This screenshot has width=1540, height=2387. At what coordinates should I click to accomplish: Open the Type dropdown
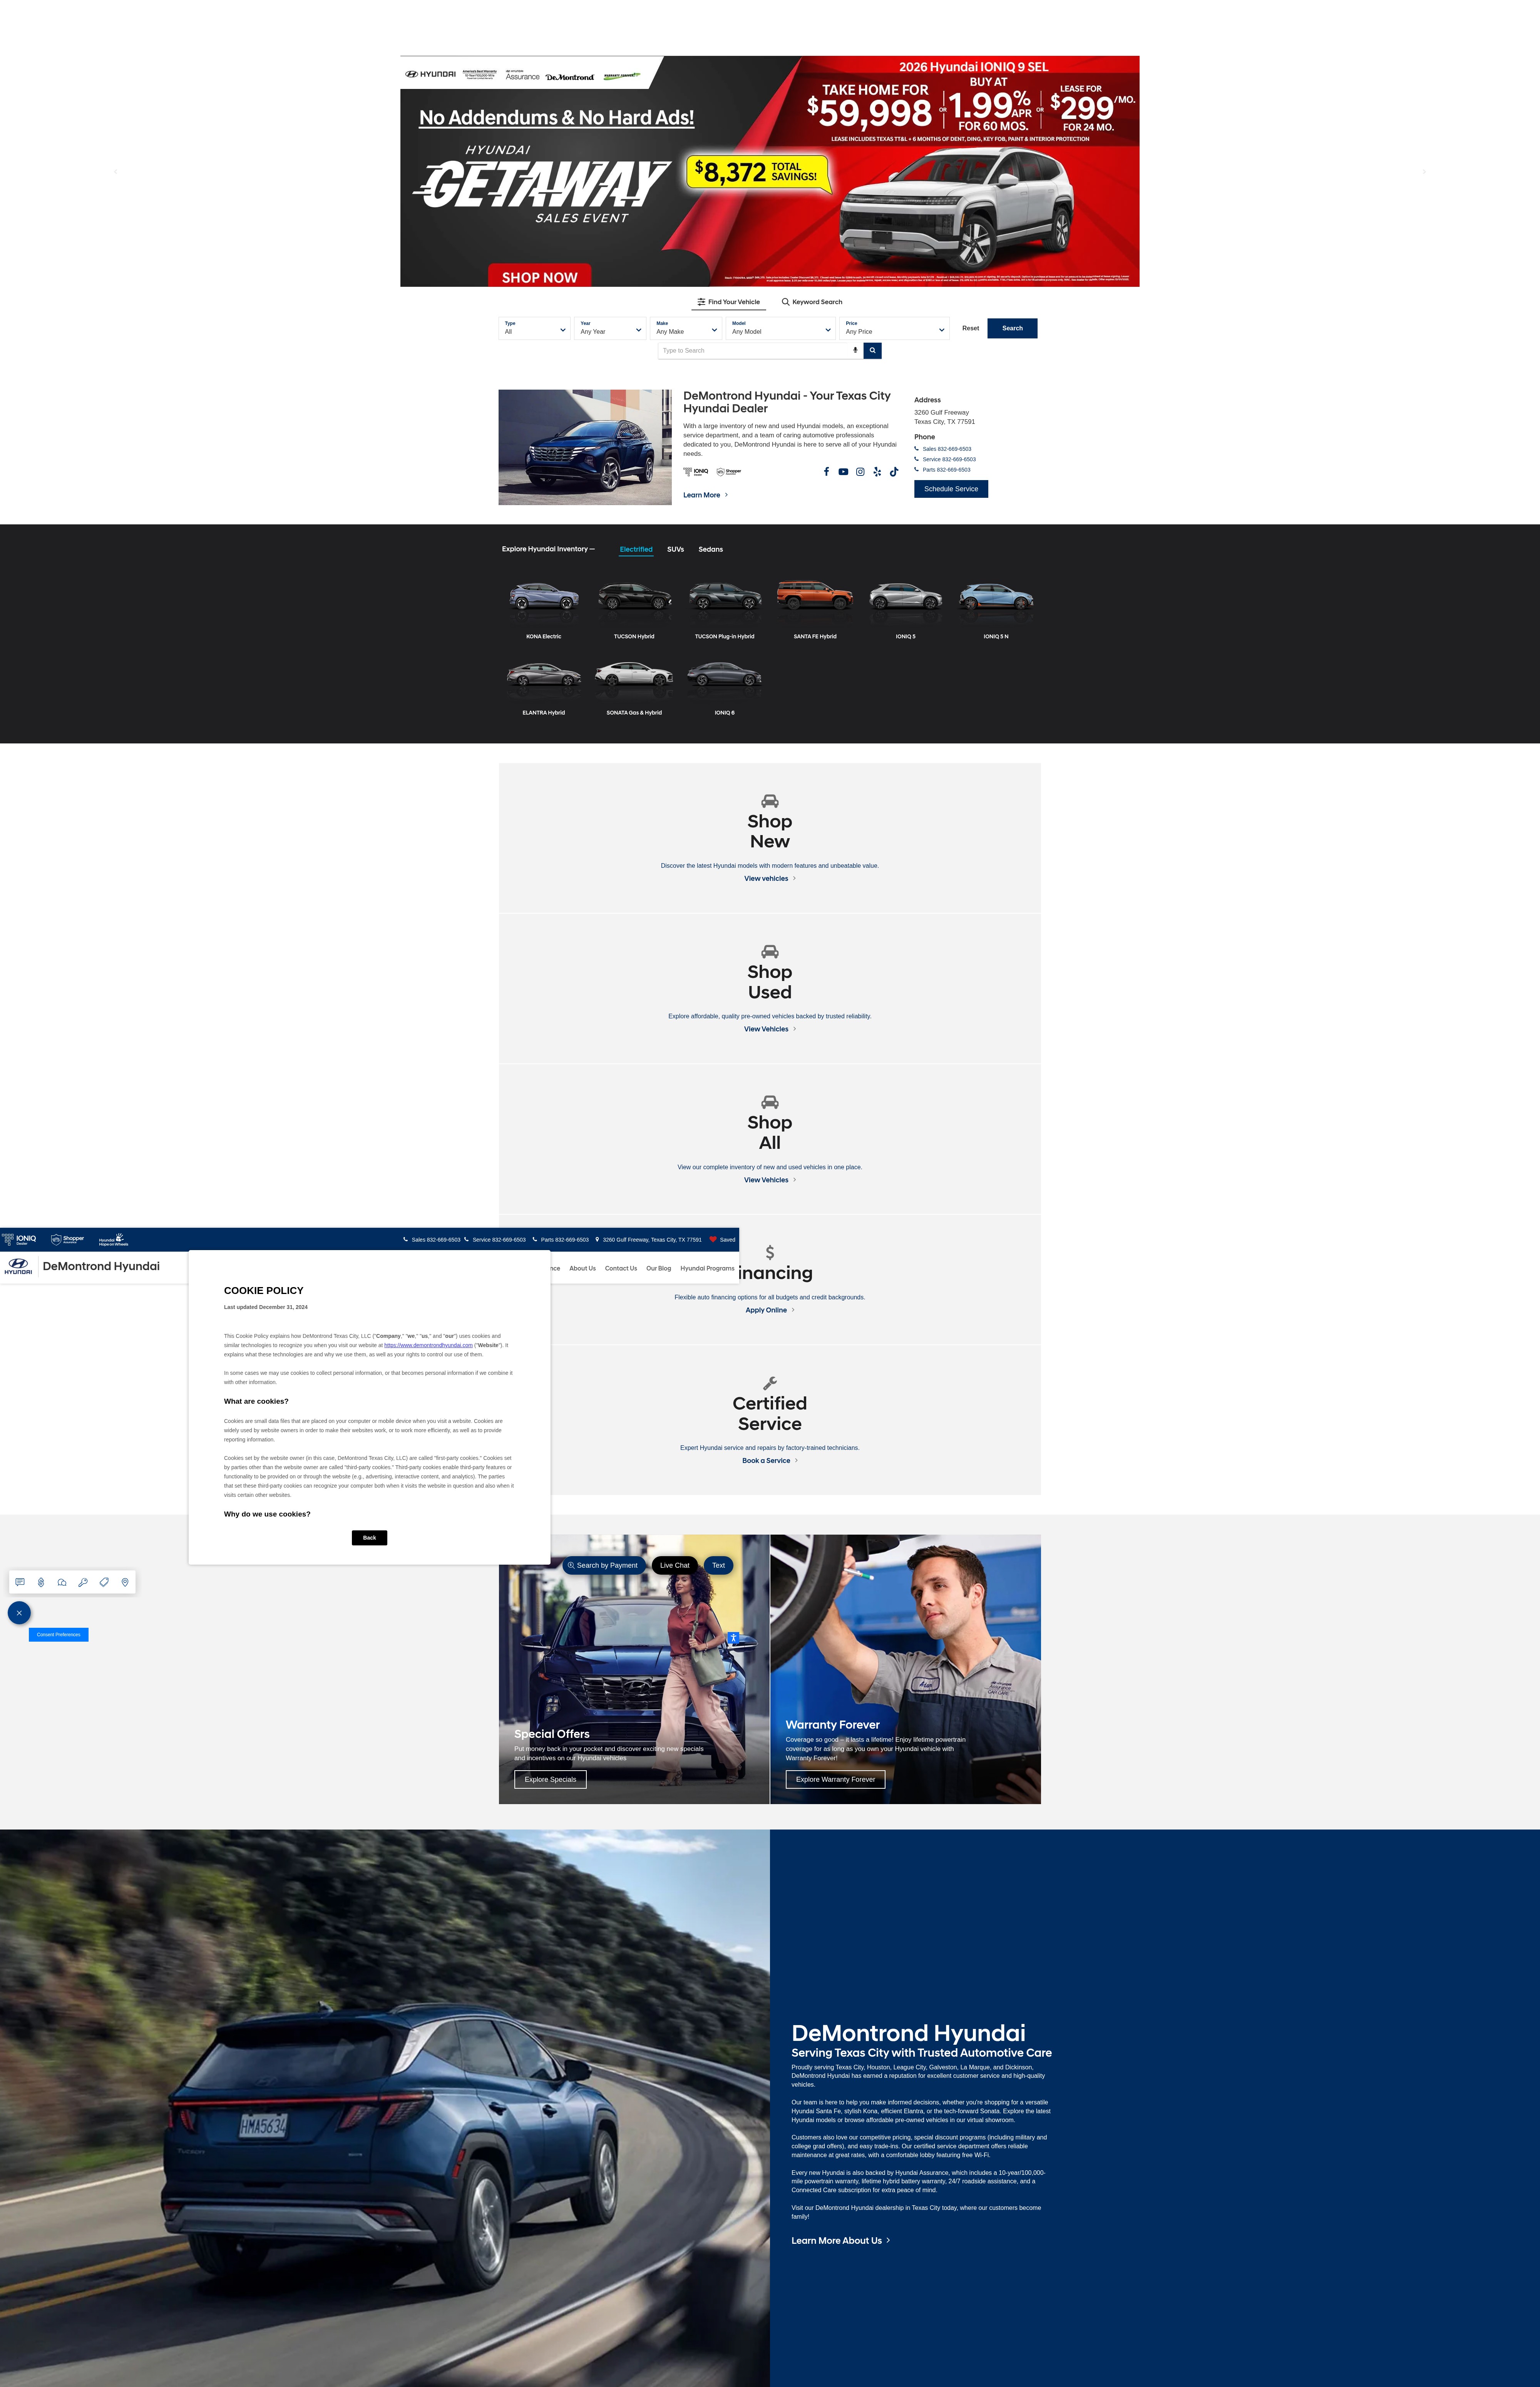(x=535, y=328)
